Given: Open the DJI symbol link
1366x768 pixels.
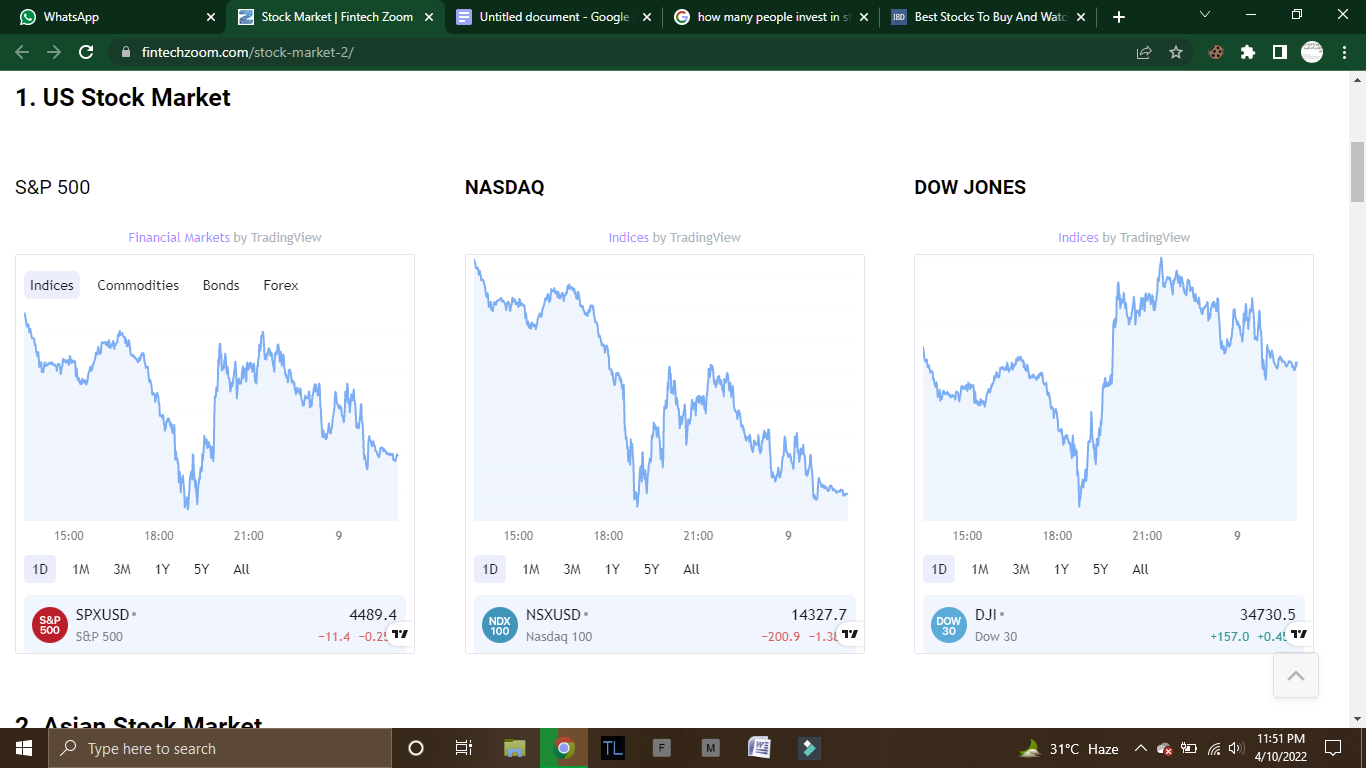Looking at the screenshot, I should pyautogui.click(x=985, y=615).
